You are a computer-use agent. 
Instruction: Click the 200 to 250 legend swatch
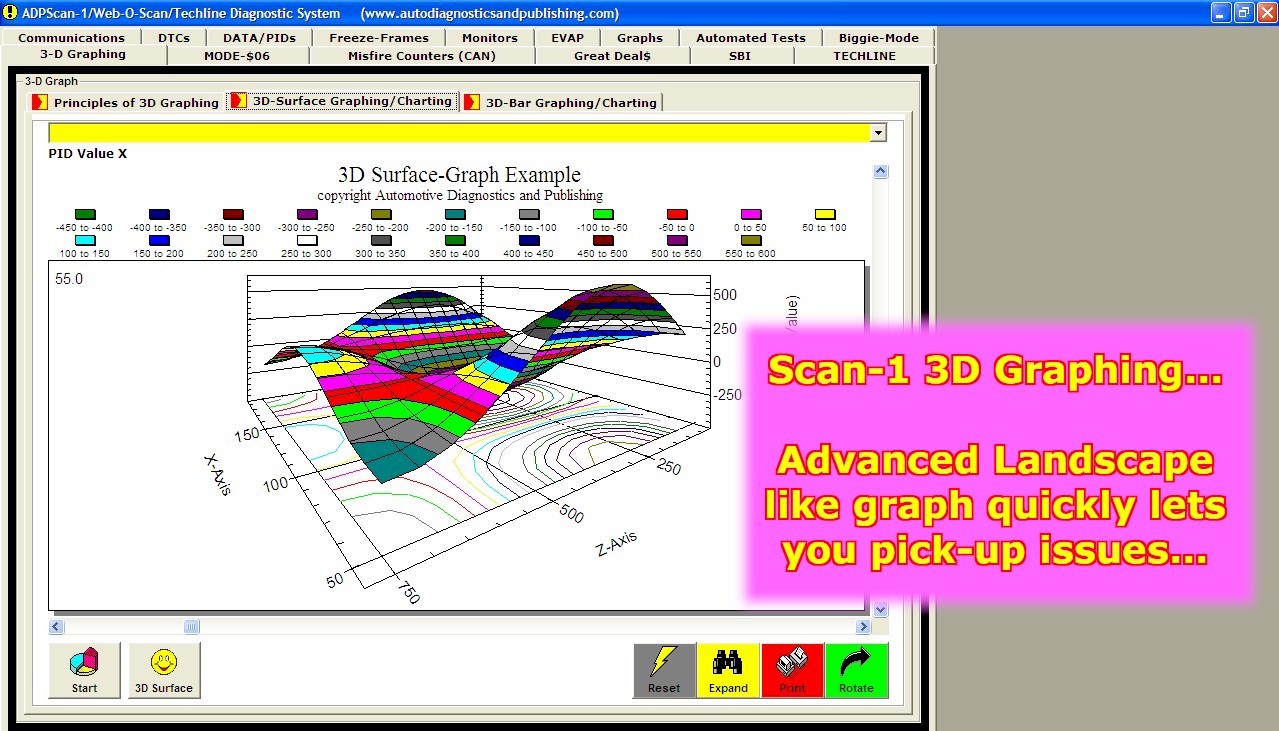[233, 240]
